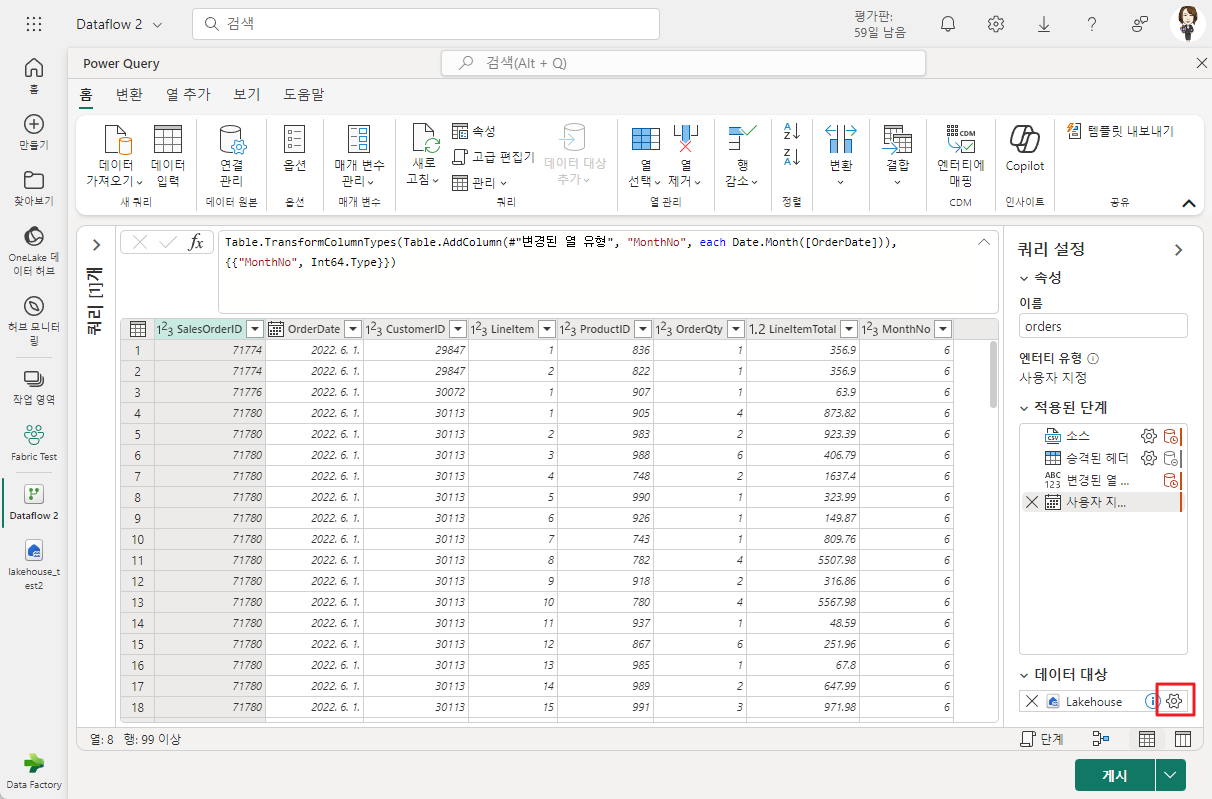Click the download icon in top bar

pos(1044,24)
